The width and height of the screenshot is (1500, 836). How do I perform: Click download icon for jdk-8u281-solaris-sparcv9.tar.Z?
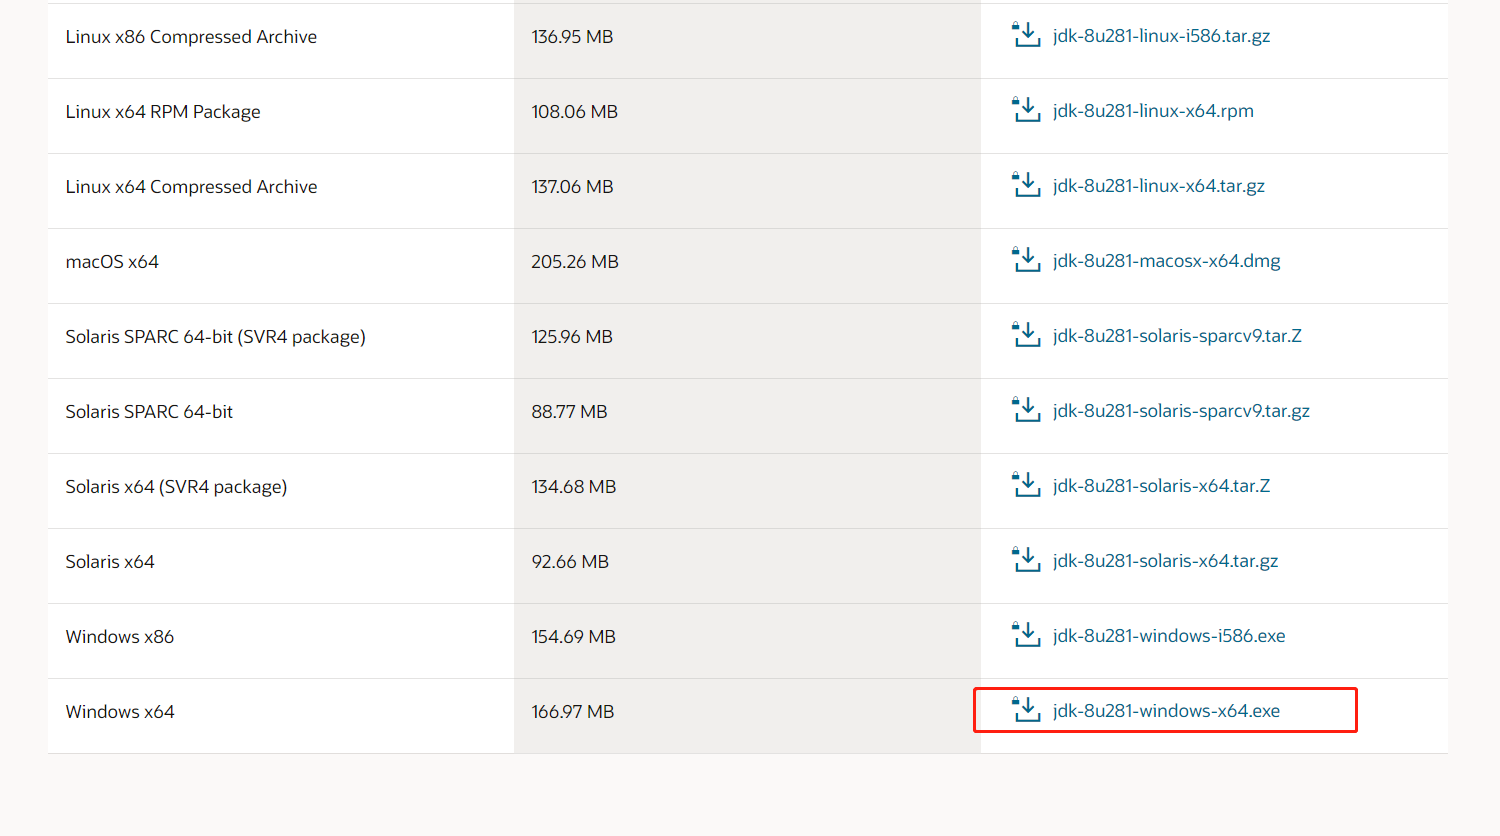1026,335
